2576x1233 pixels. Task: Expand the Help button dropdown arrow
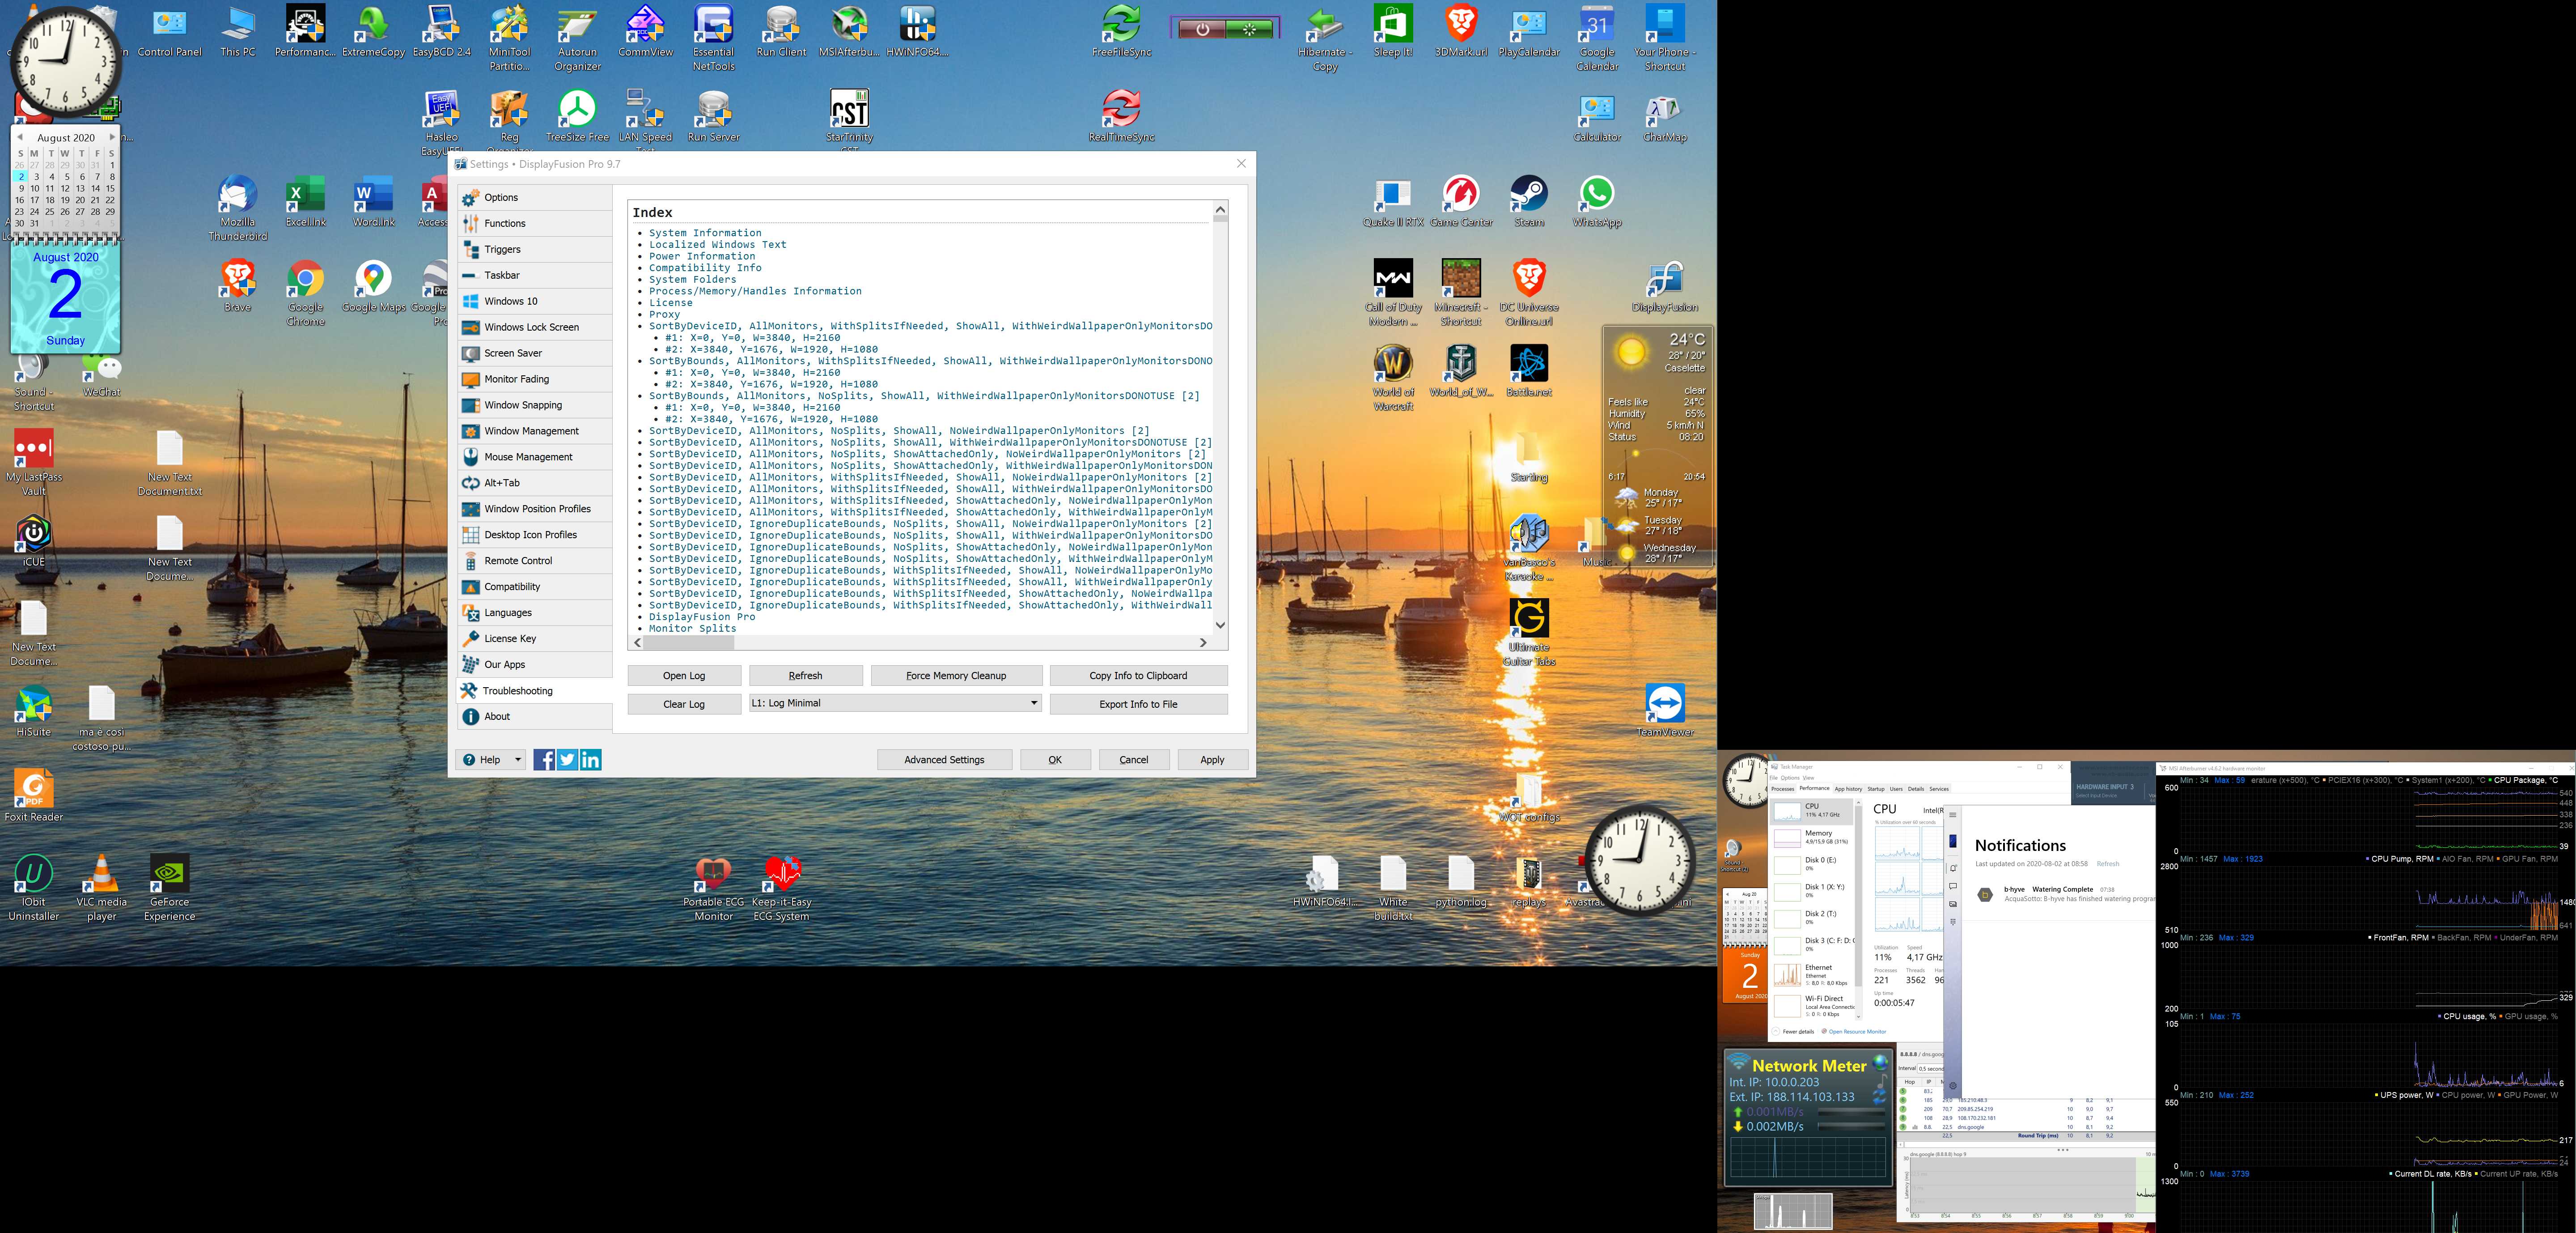[518, 760]
